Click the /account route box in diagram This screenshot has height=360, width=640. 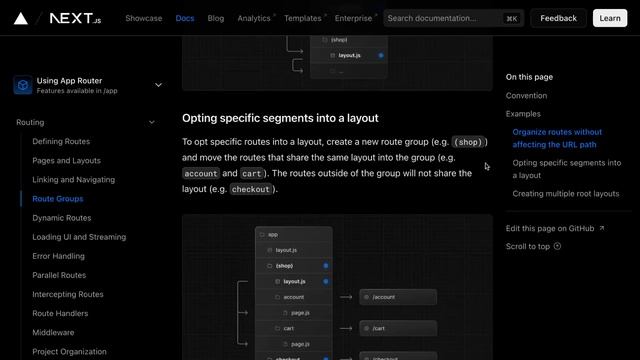point(398,297)
